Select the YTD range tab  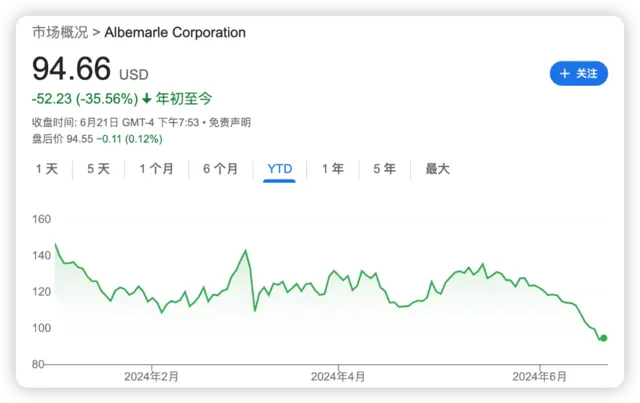pyautogui.click(x=280, y=169)
